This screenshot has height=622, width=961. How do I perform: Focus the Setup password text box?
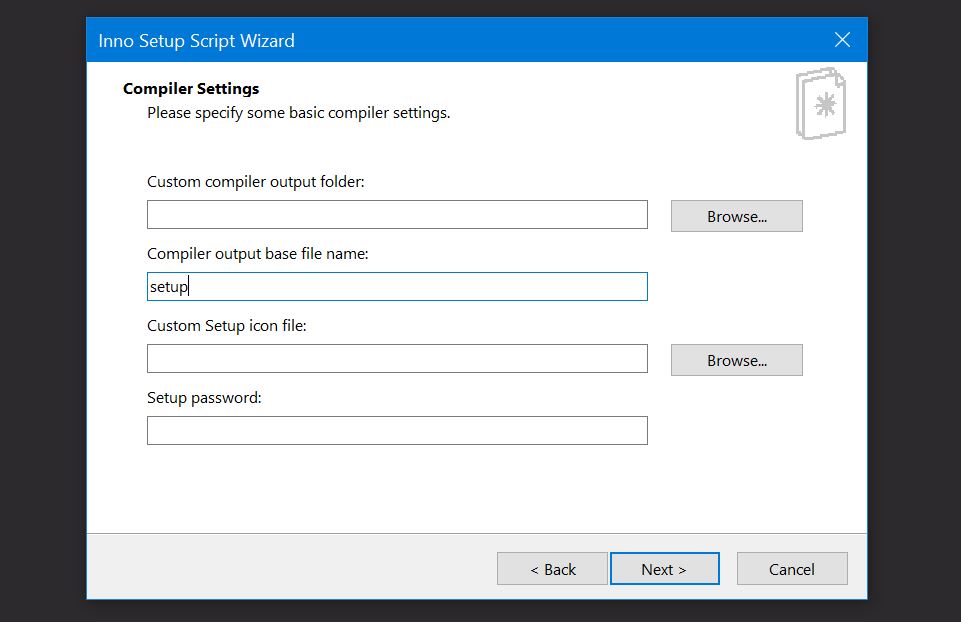pos(397,431)
